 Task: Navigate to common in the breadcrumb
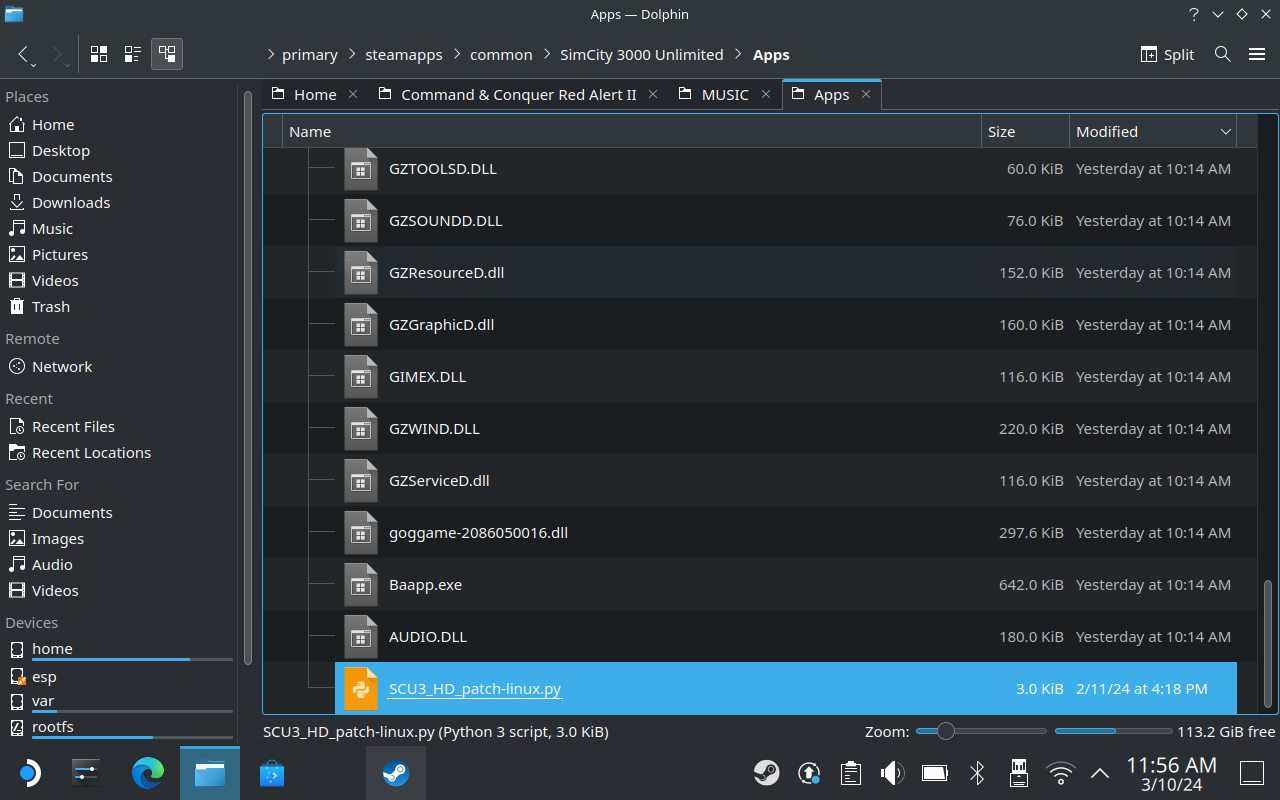(x=501, y=54)
